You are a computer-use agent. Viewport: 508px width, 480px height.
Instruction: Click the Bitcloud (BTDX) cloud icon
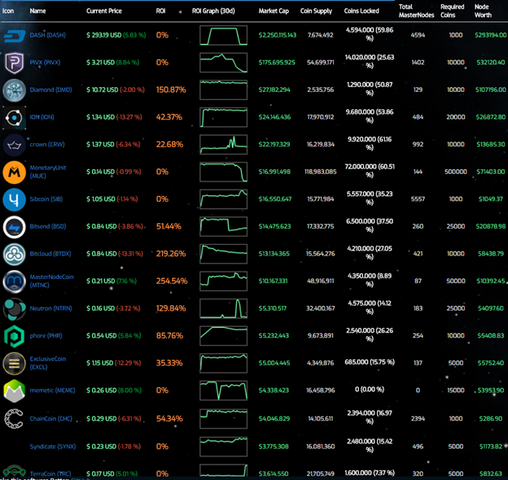point(14,254)
